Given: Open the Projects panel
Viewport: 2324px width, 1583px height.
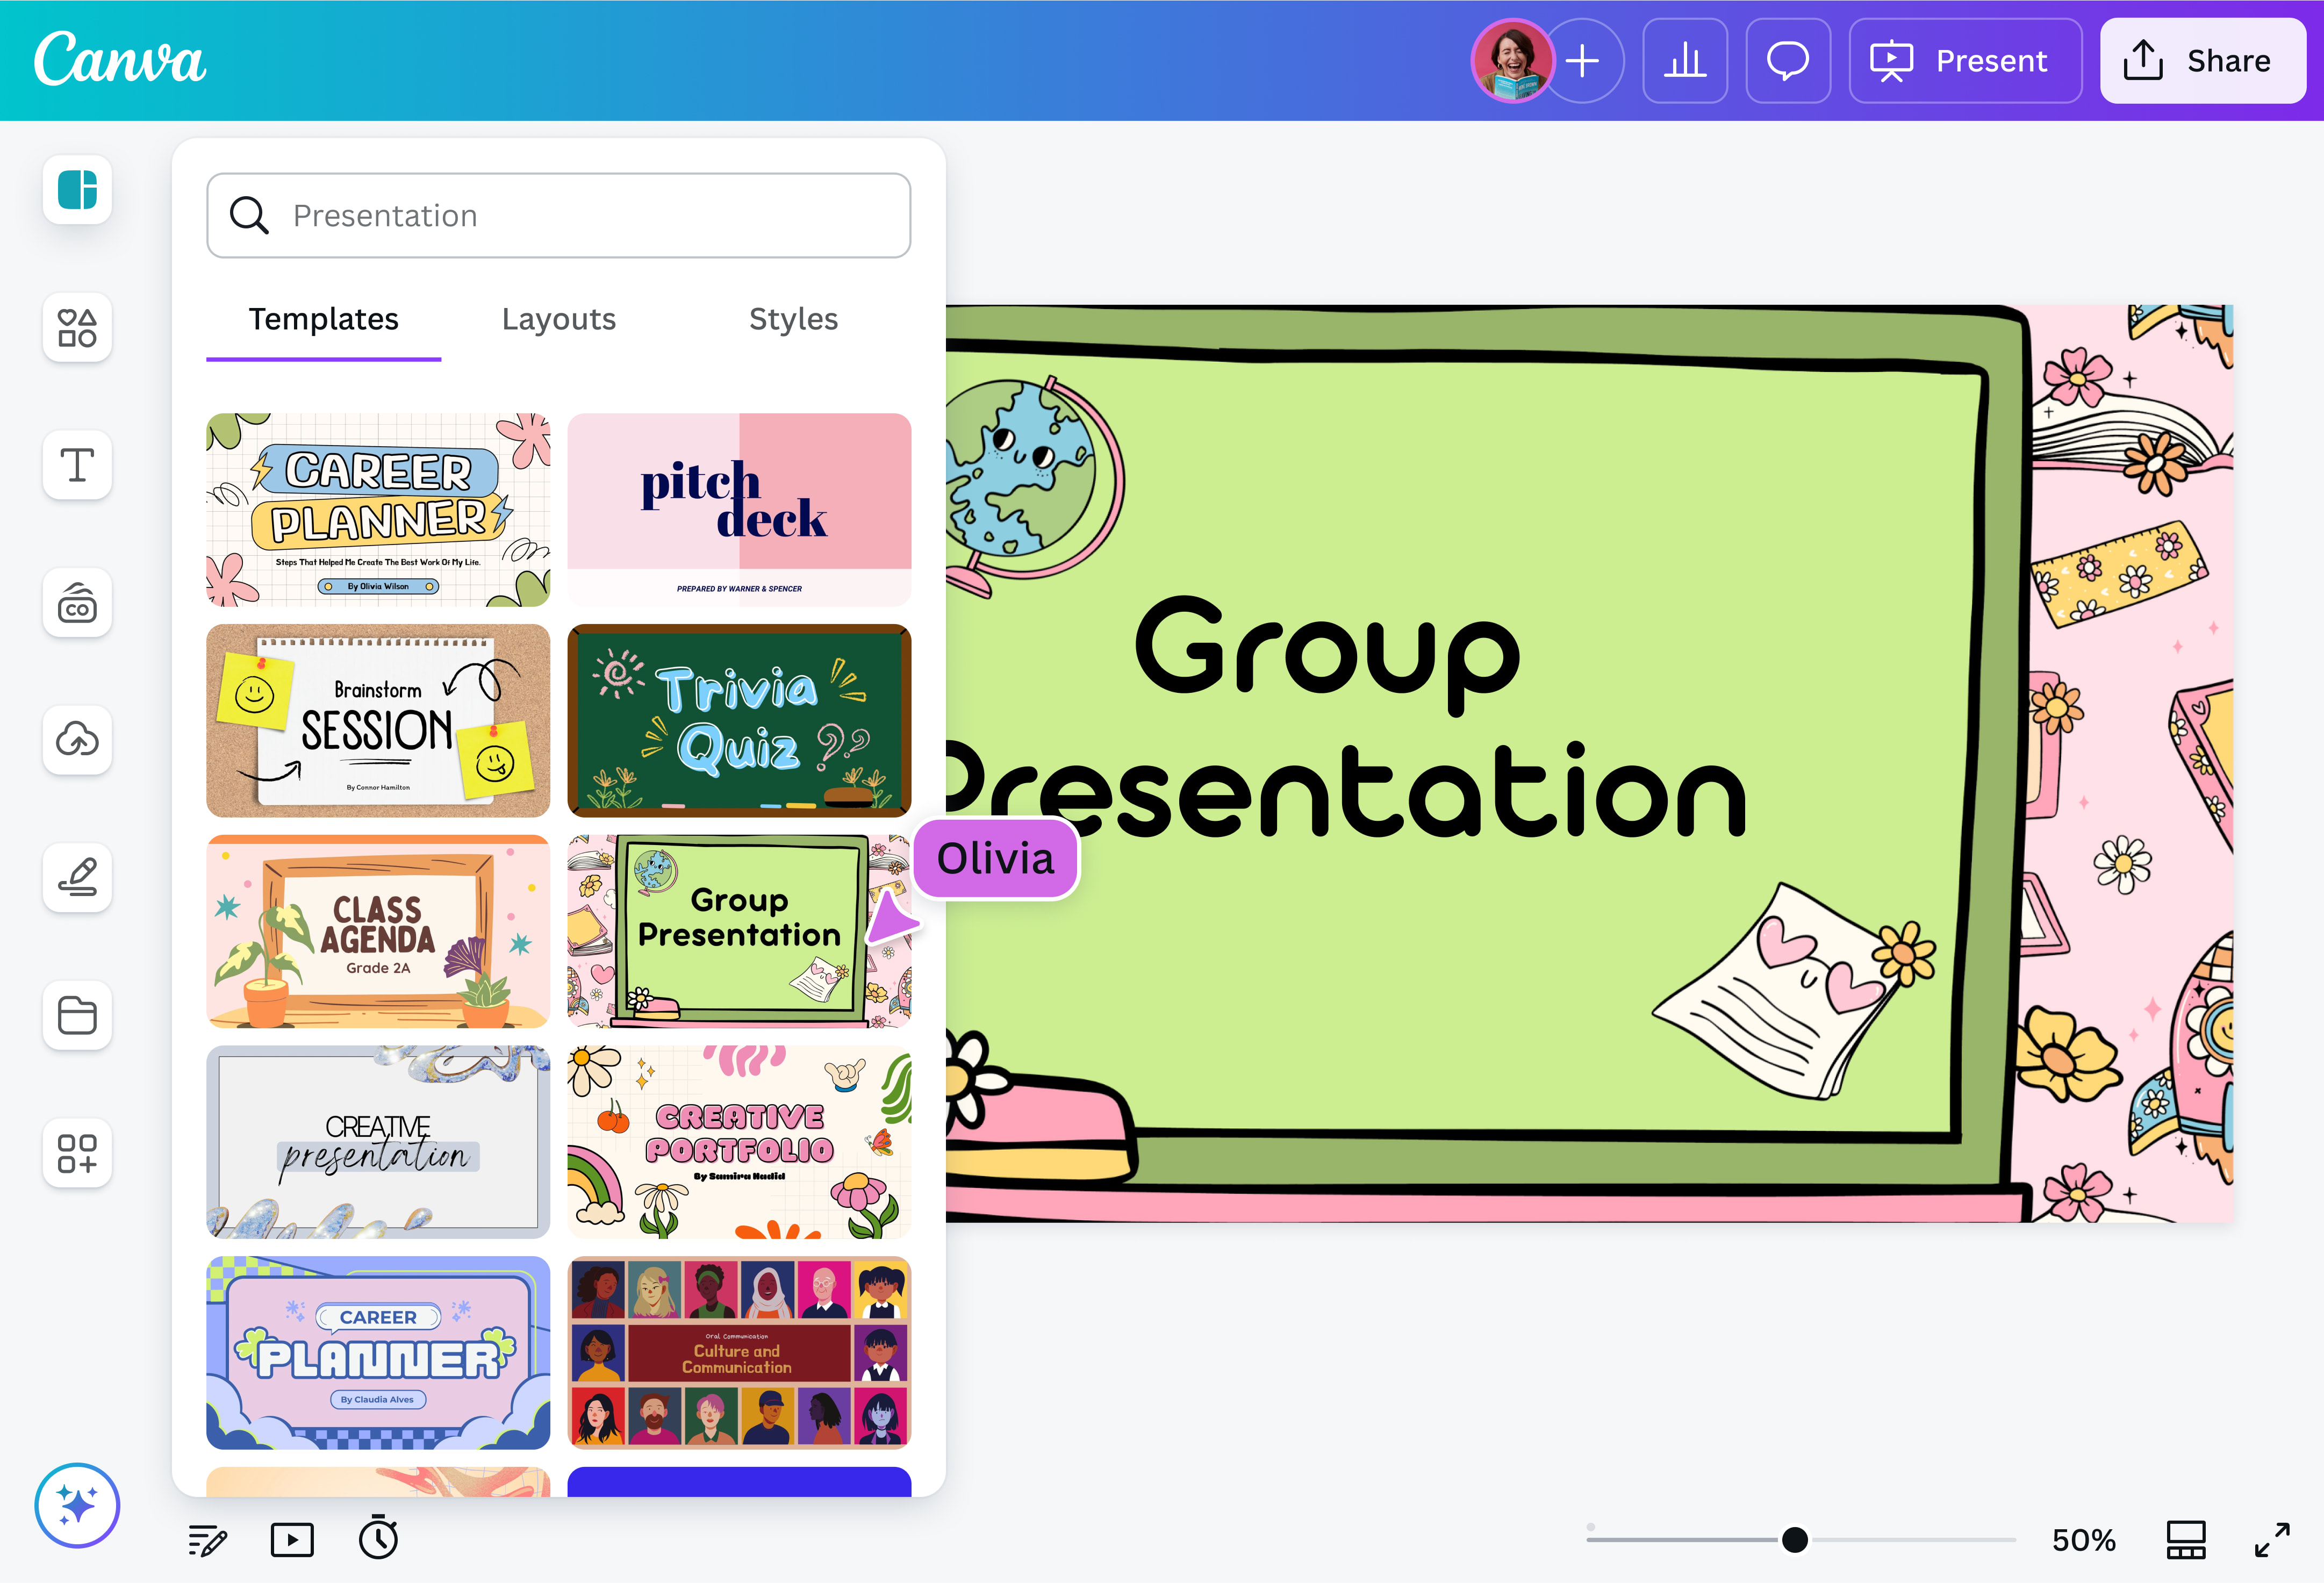Looking at the screenshot, I should click(77, 1015).
